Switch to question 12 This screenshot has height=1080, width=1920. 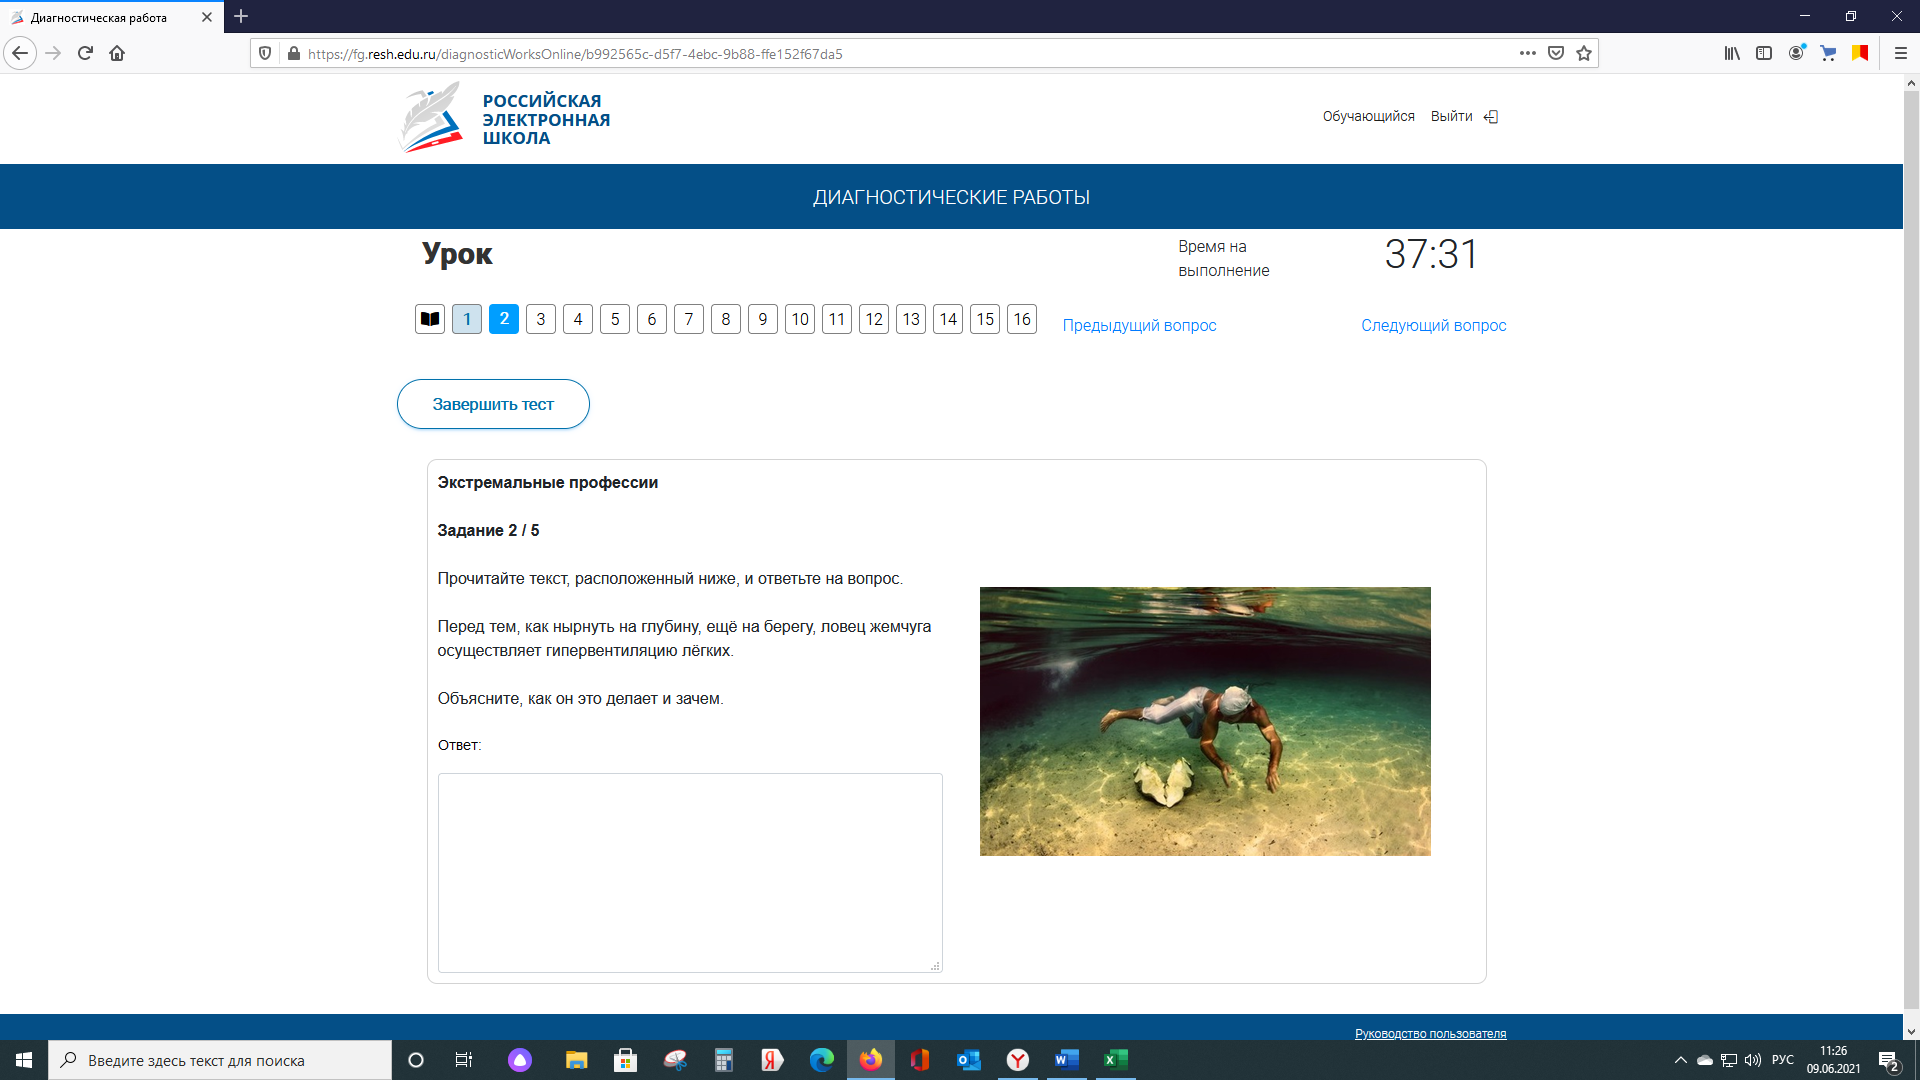pyautogui.click(x=874, y=319)
